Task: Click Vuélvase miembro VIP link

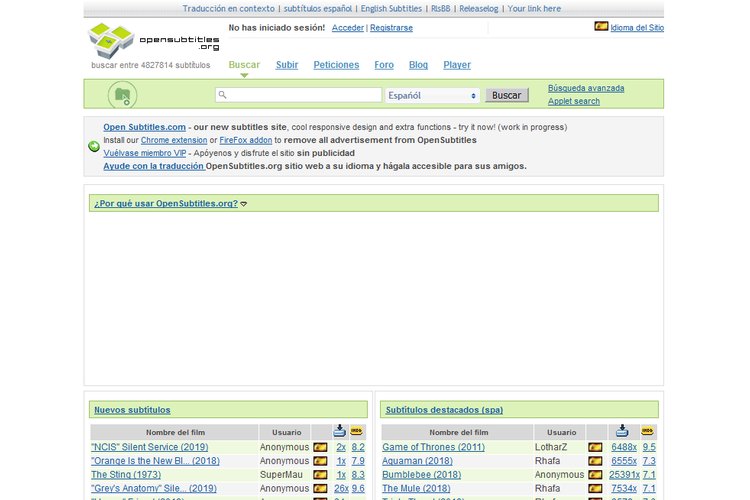Action: [x=144, y=153]
